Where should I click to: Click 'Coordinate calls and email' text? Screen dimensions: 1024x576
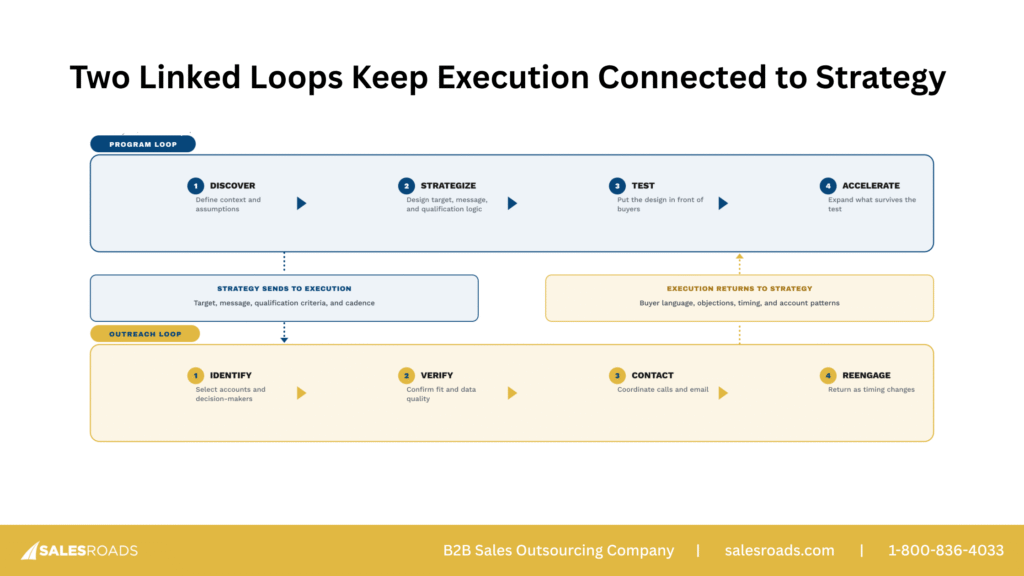click(663, 389)
